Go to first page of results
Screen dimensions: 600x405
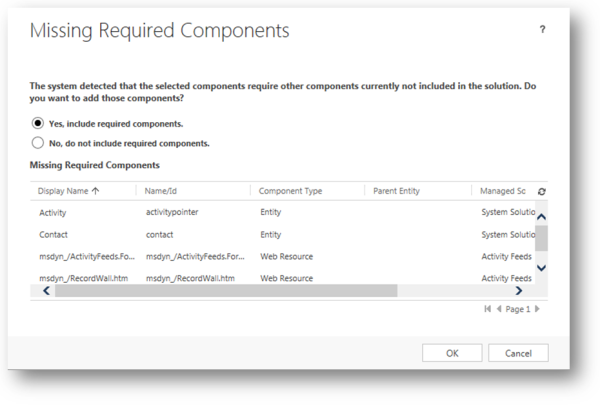488,309
